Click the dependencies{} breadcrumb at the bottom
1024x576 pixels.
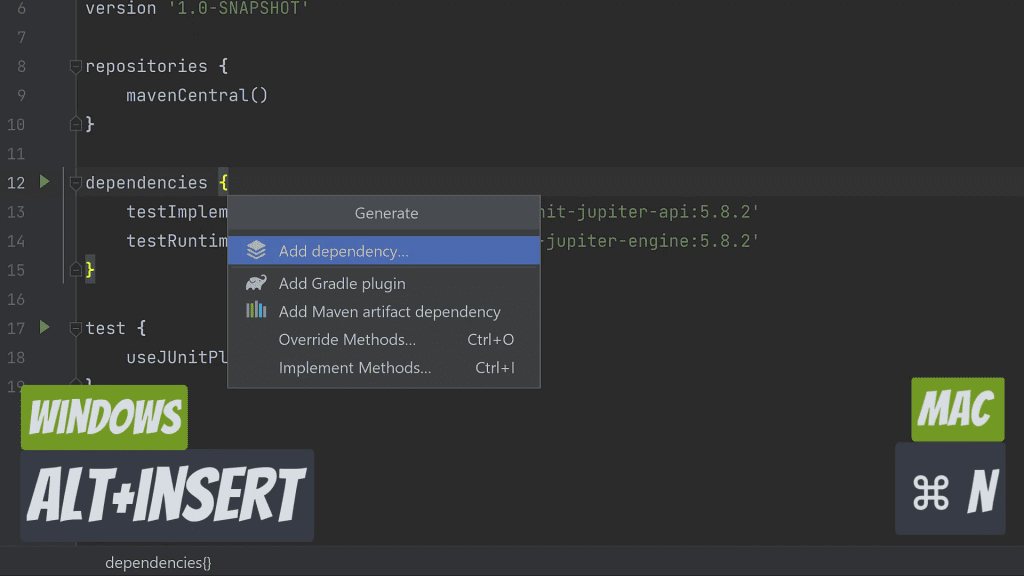(157, 562)
